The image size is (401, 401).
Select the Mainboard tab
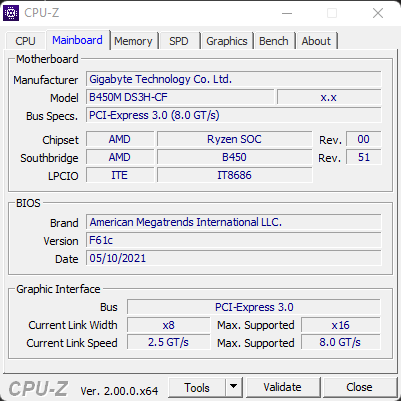pos(77,40)
